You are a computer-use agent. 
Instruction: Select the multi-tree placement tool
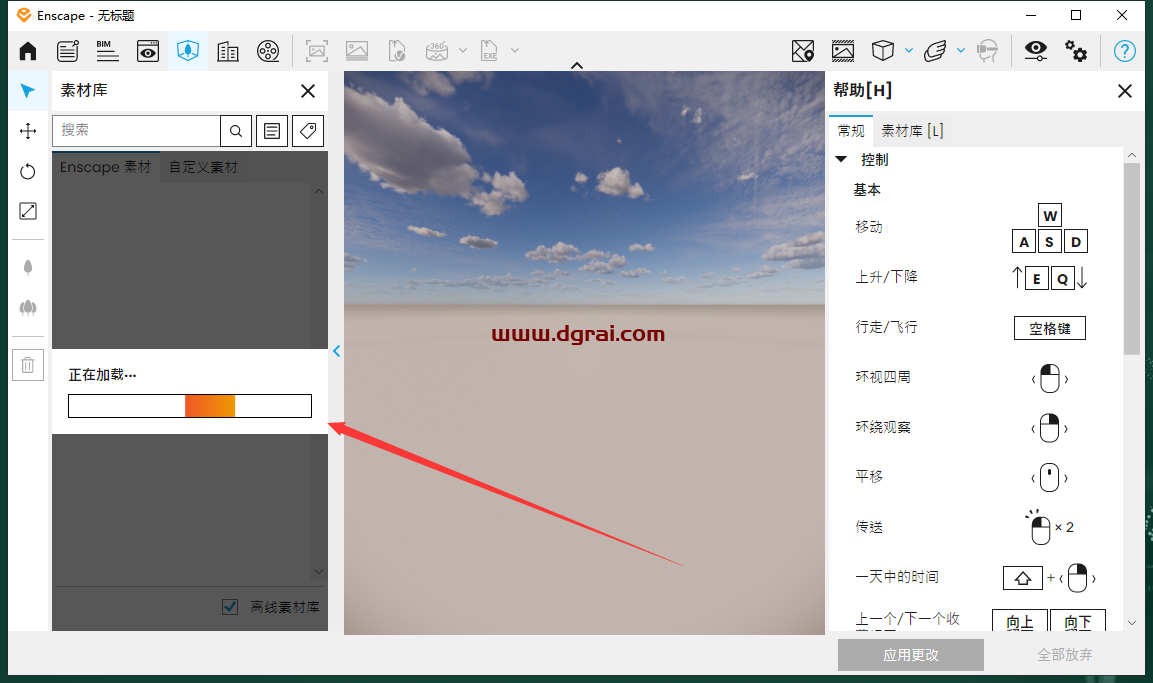(28, 307)
